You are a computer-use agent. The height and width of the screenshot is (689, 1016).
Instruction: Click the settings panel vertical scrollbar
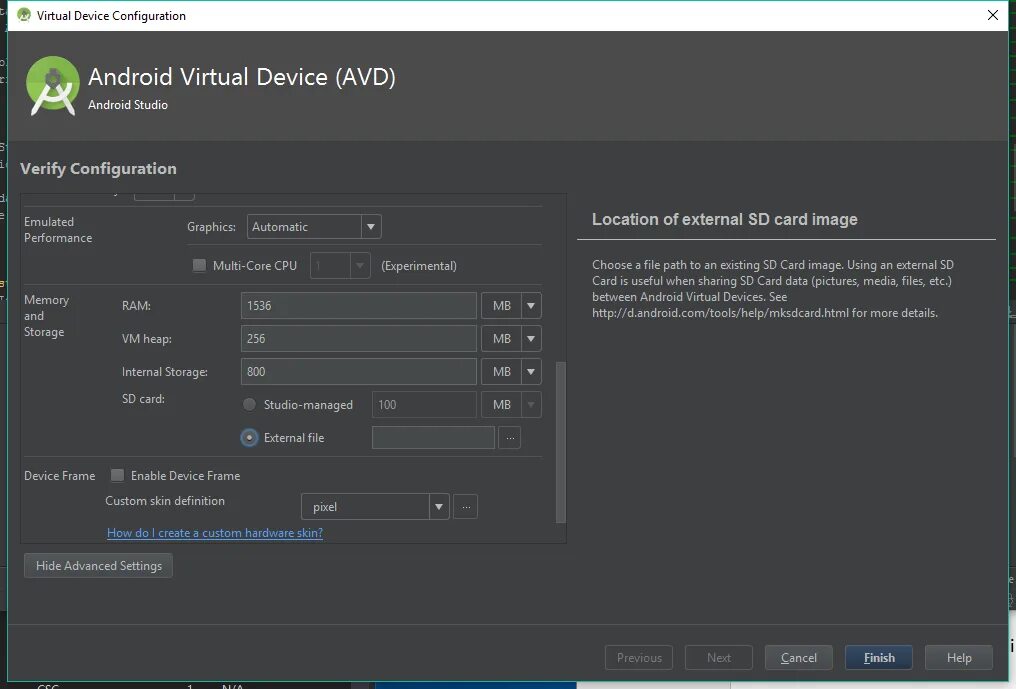[x=561, y=441]
